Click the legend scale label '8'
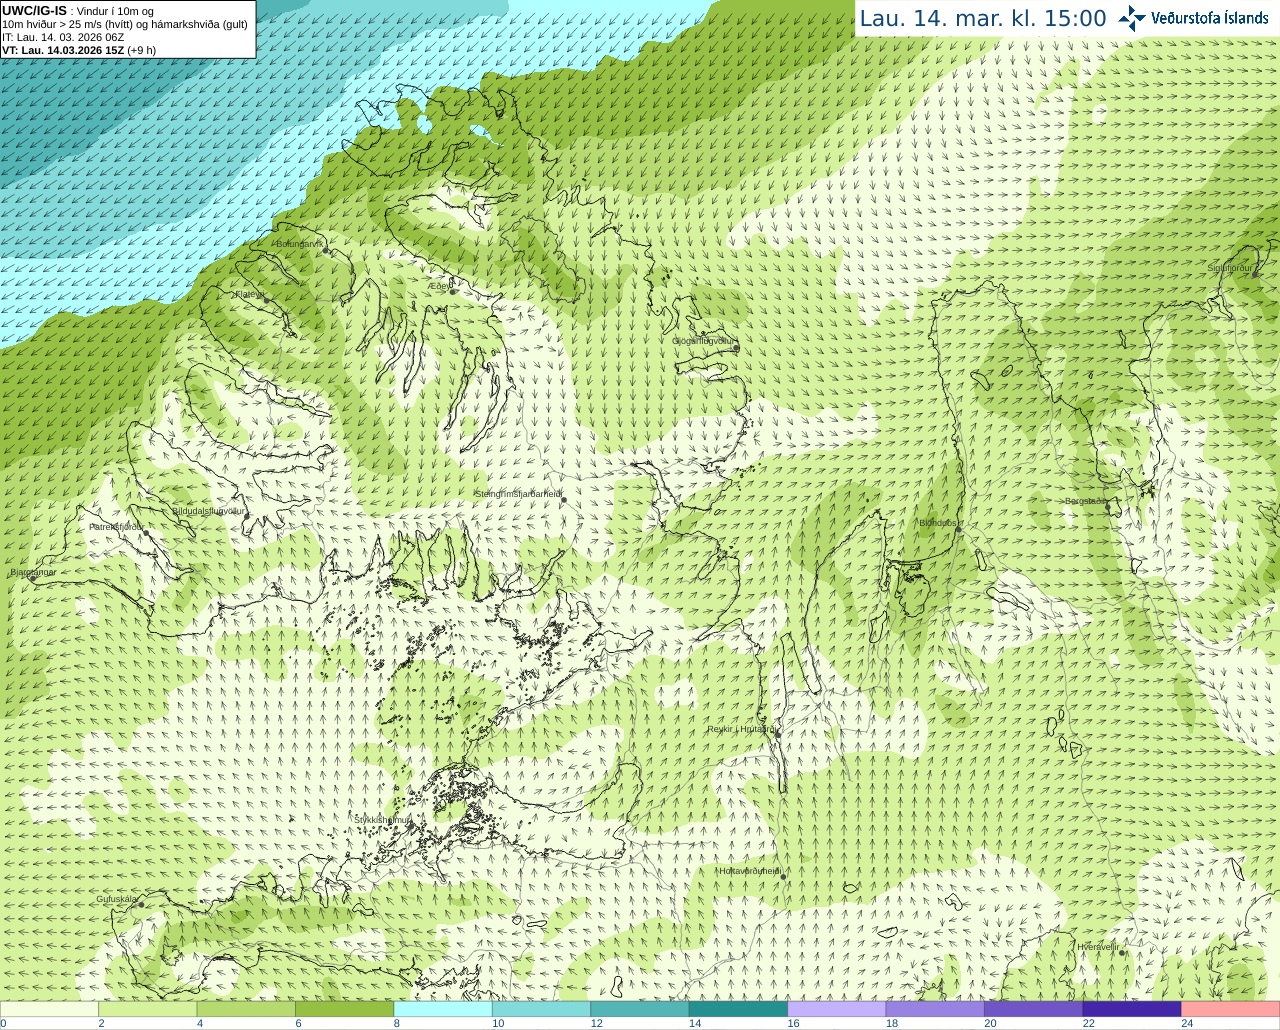1280x1030 pixels. pyautogui.click(x=397, y=1023)
